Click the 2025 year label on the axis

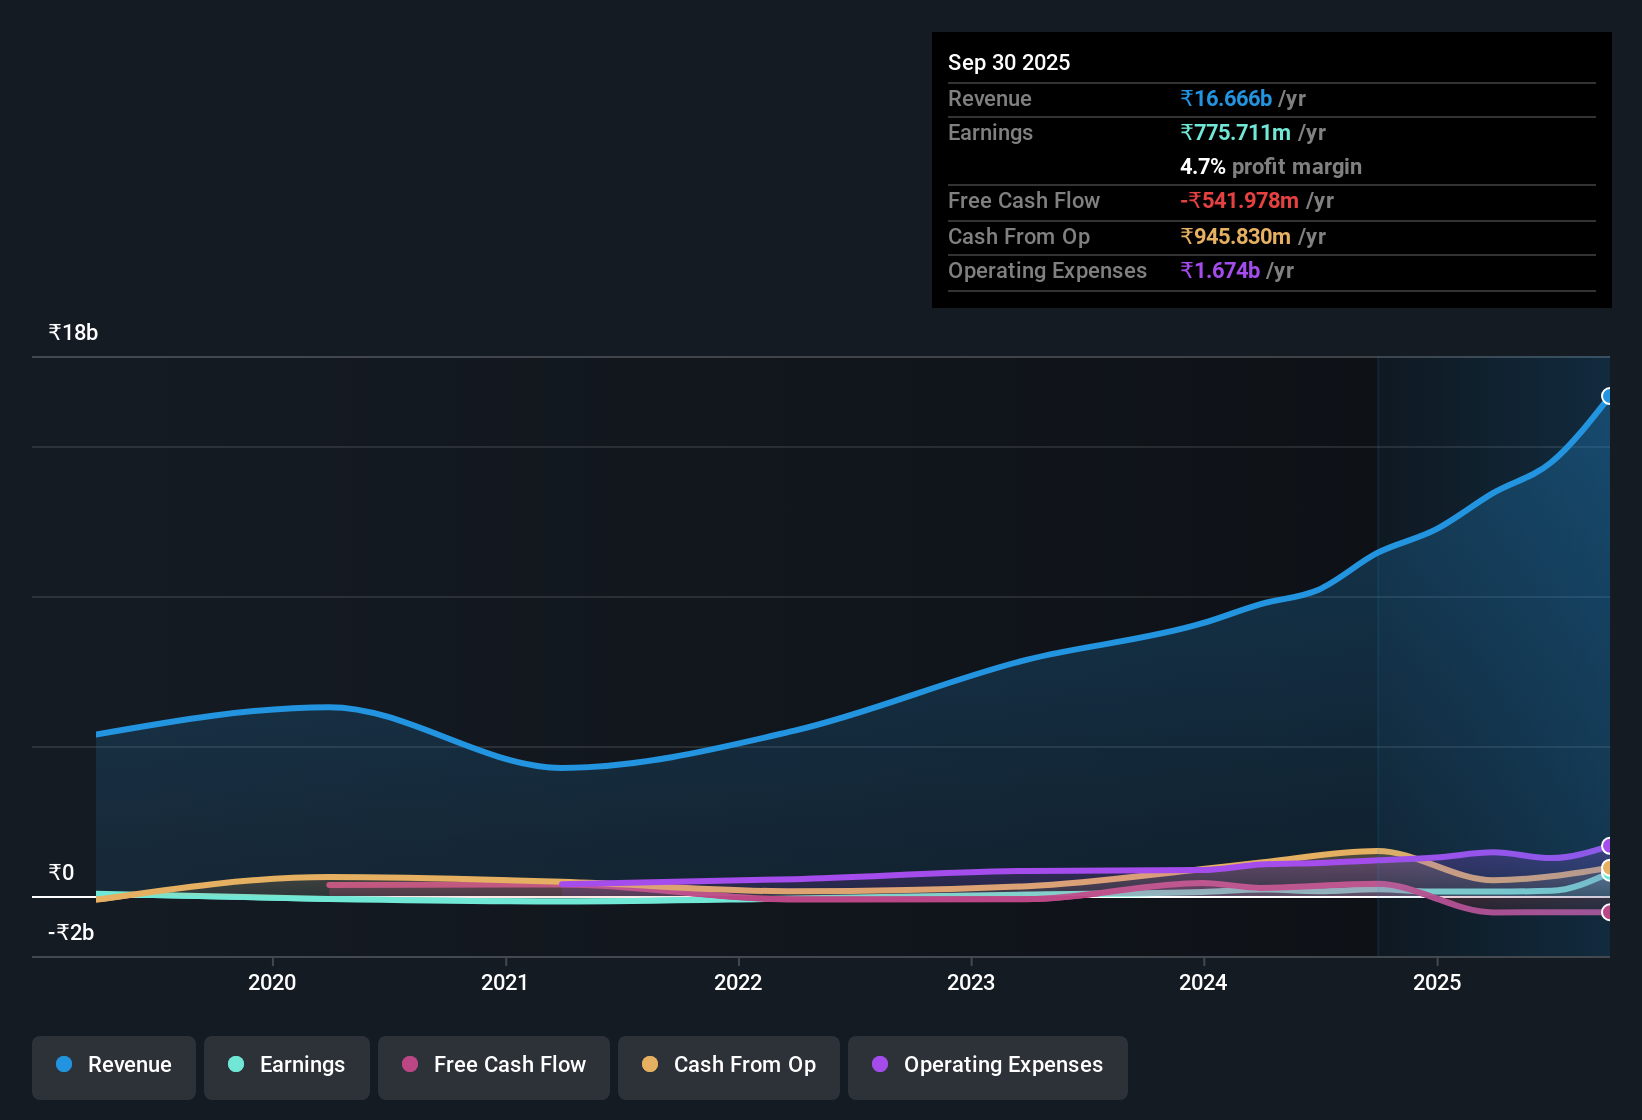click(x=1437, y=983)
